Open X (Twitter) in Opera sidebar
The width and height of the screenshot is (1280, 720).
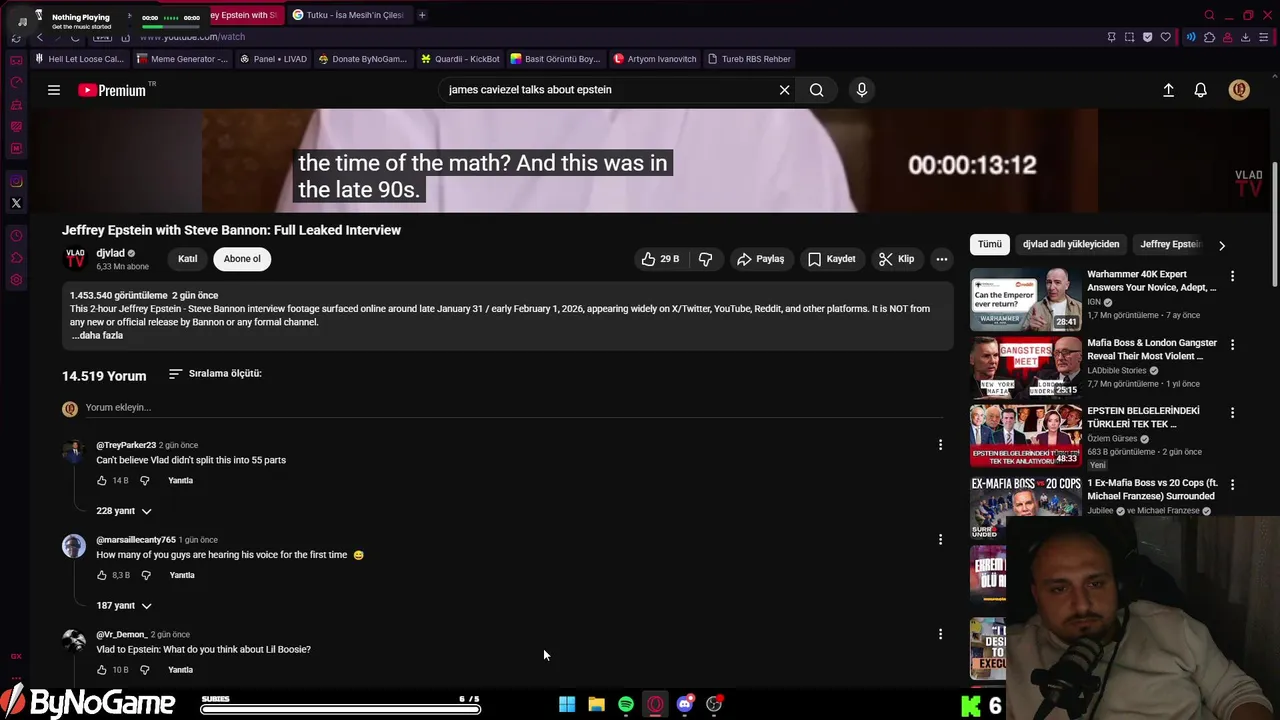[16, 203]
